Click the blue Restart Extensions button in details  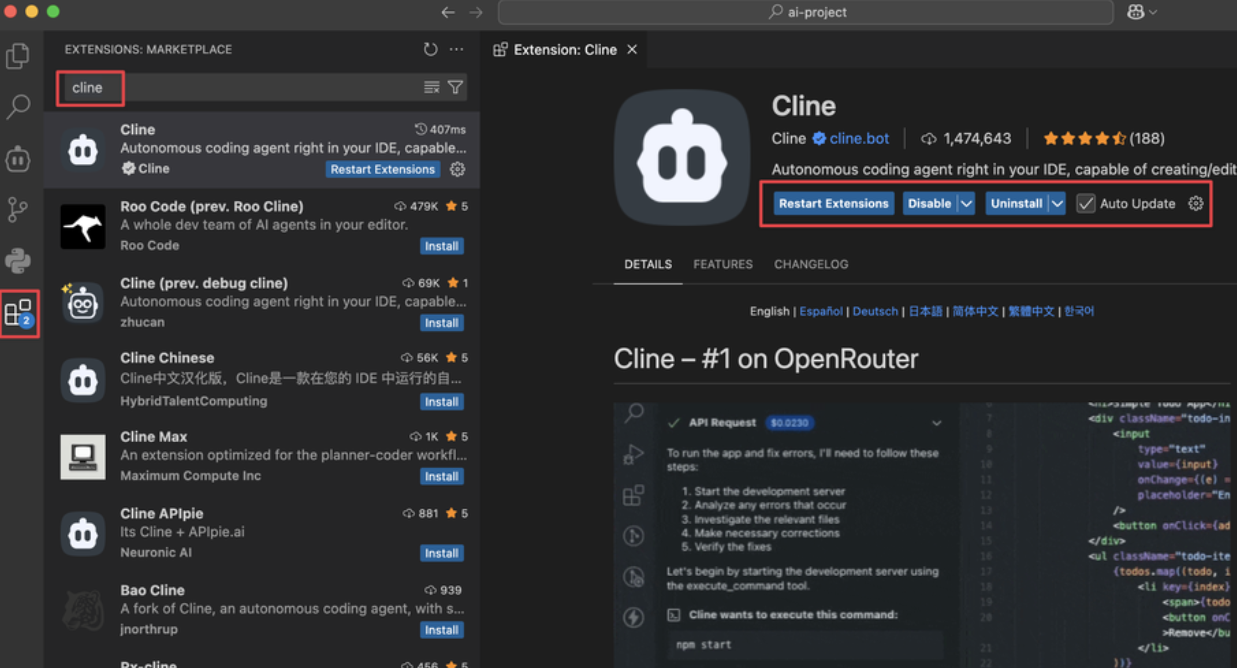click(833, 203)
